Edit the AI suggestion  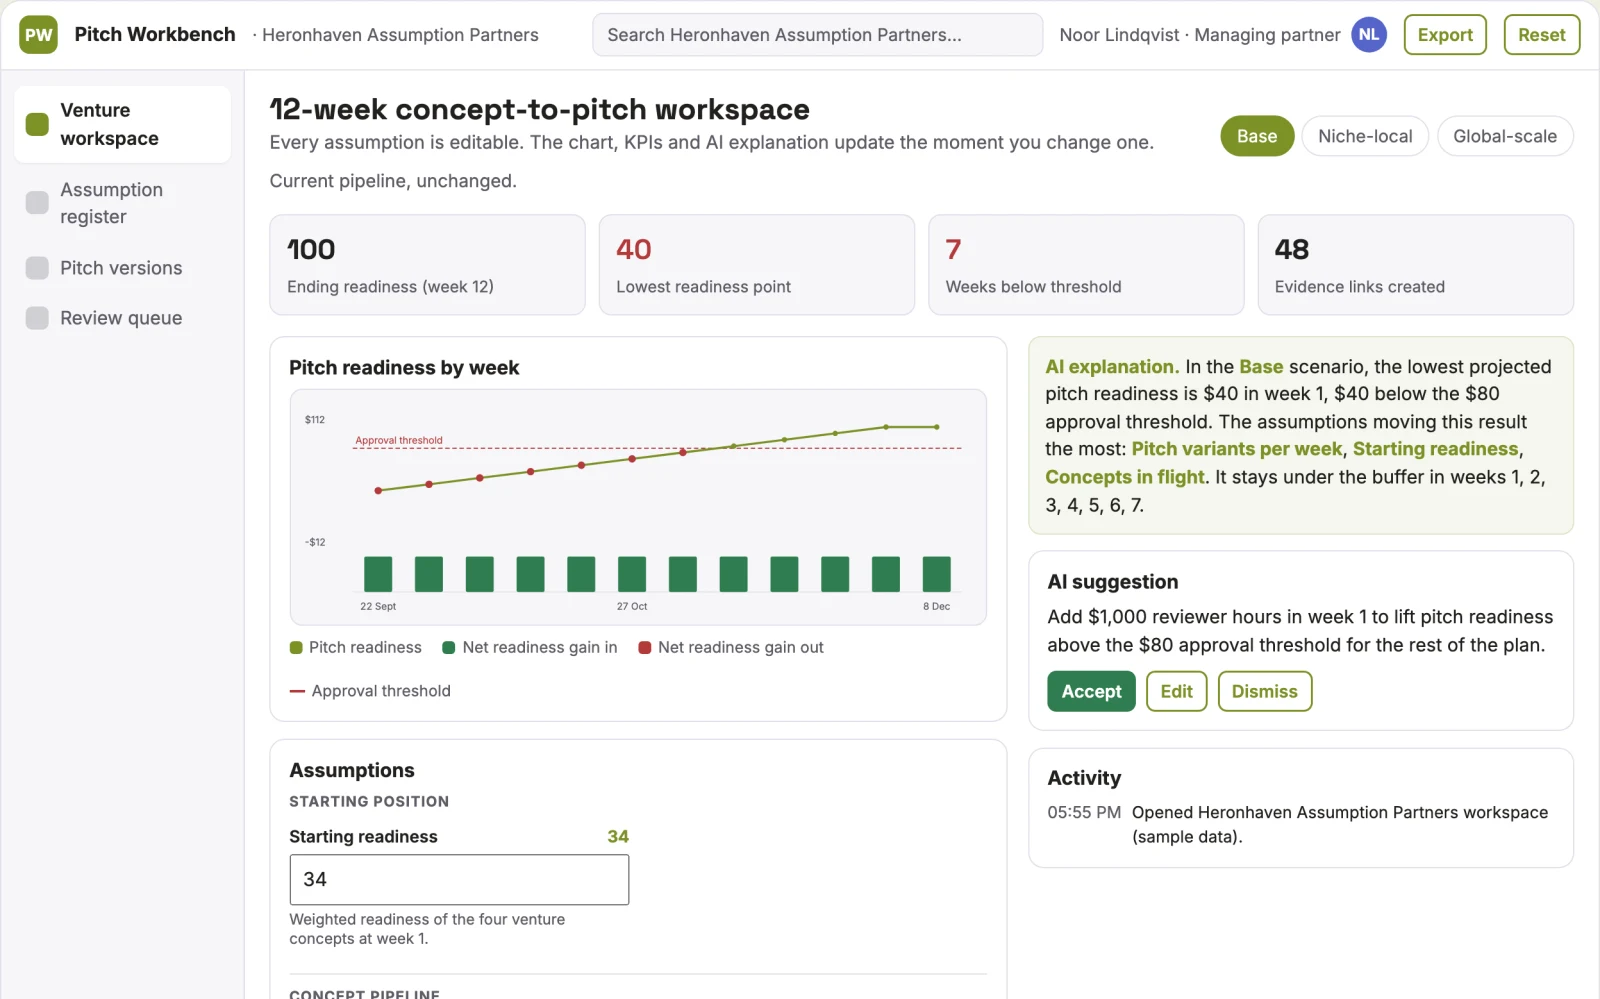1176,691
